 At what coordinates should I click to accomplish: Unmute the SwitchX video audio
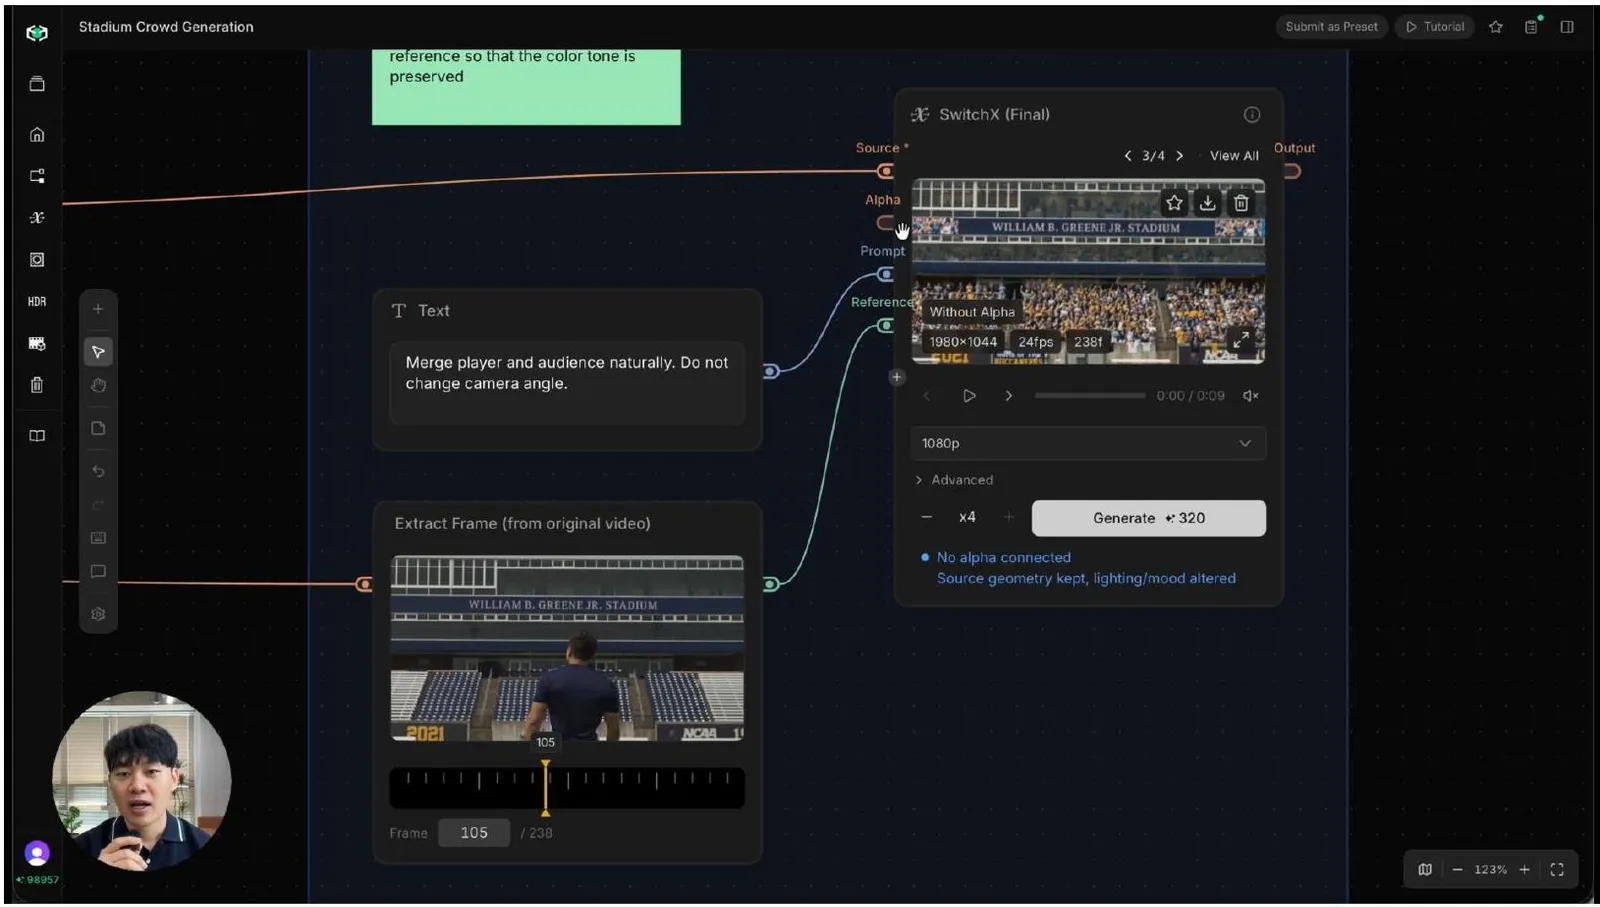pos(1251,396)
